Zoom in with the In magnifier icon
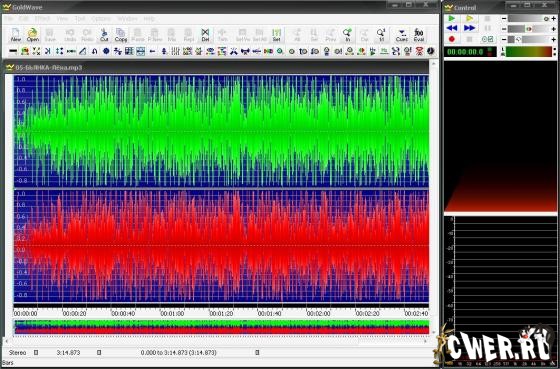Screen dimensions: 560x369 click(x=347, y=35)
